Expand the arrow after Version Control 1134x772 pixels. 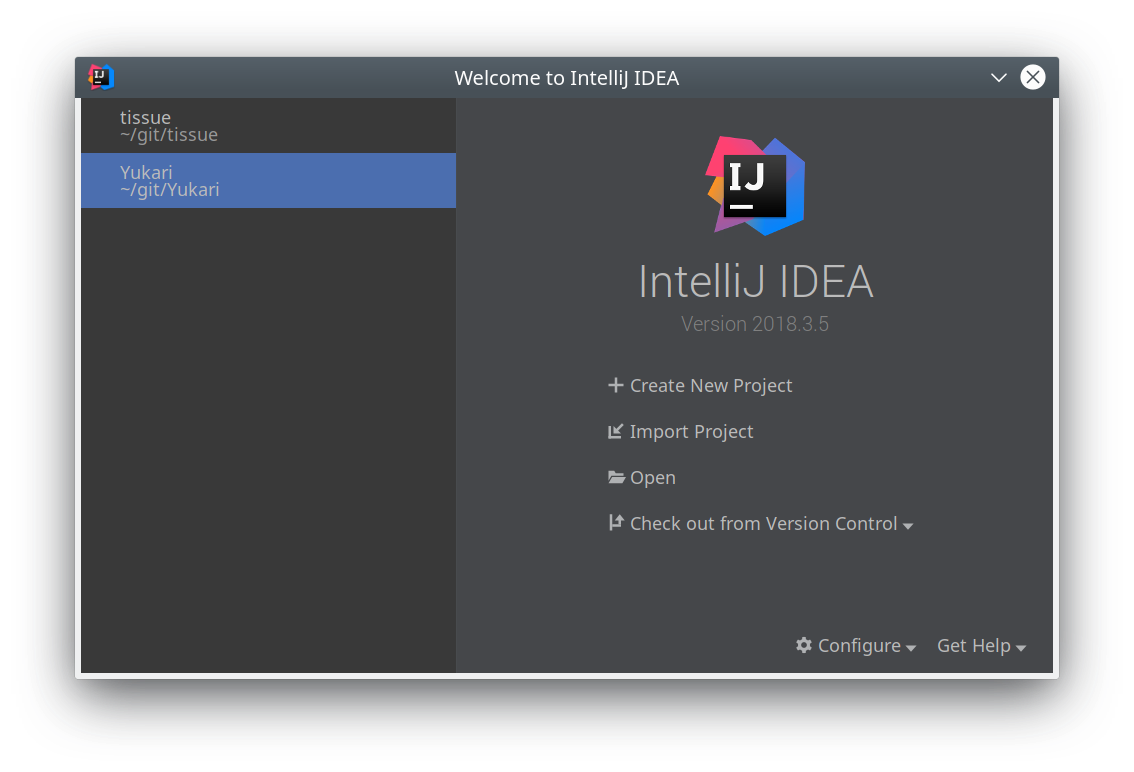tap(908, 526)
